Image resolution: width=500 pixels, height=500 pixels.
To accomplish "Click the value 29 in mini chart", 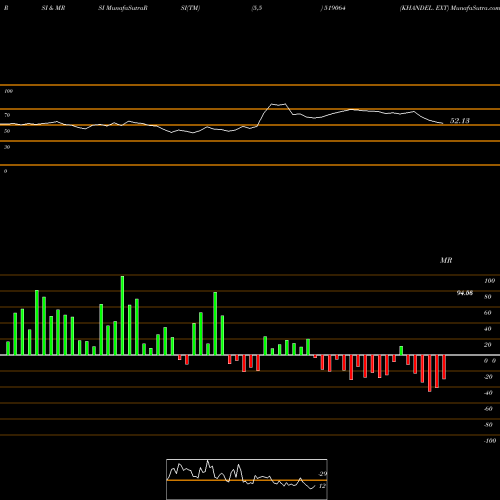I will (x=323, y=474).
